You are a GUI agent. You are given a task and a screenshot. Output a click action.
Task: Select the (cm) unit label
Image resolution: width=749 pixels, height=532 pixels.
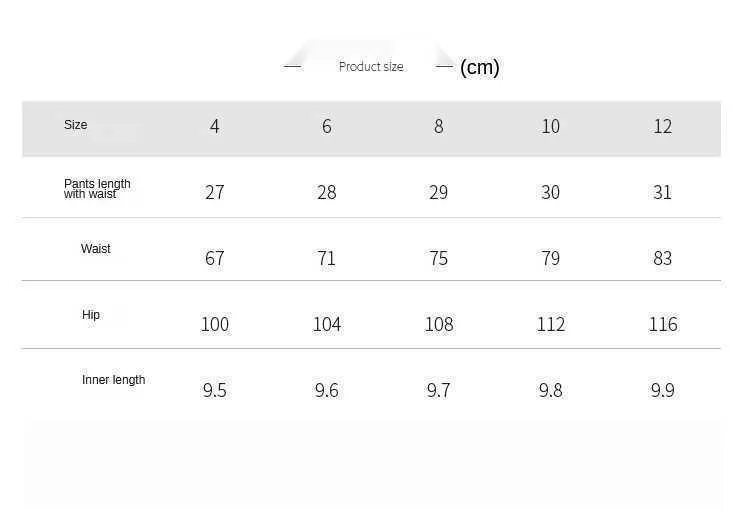[480, 67]
